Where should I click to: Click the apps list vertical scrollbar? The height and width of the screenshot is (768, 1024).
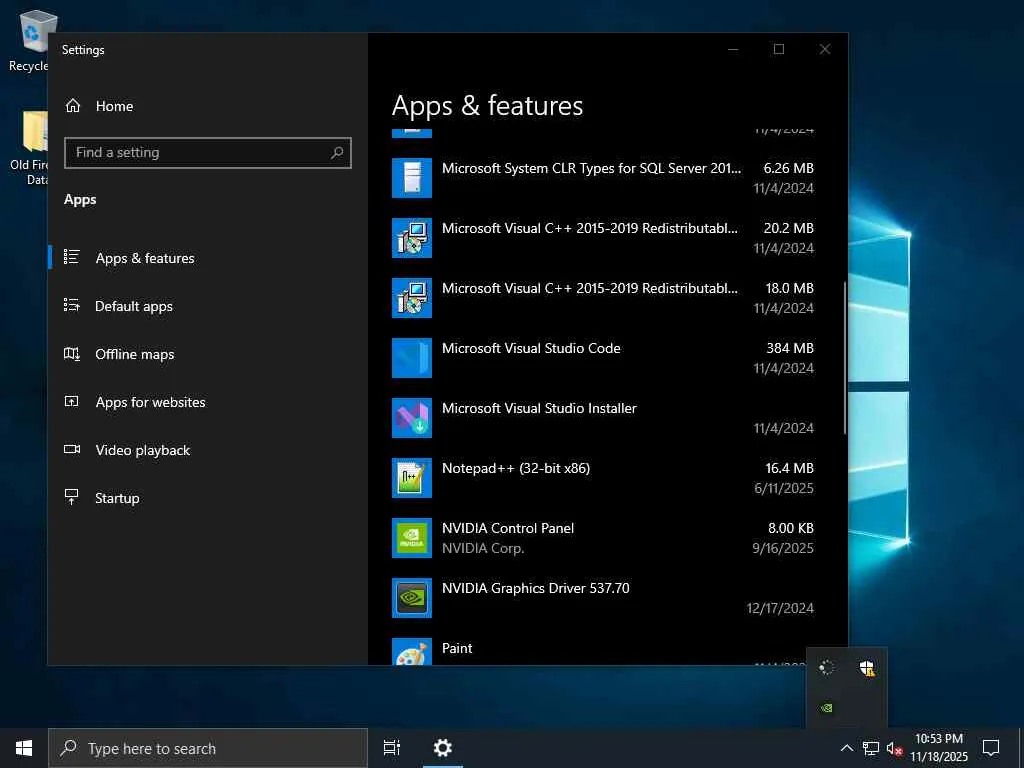[846, 357]
